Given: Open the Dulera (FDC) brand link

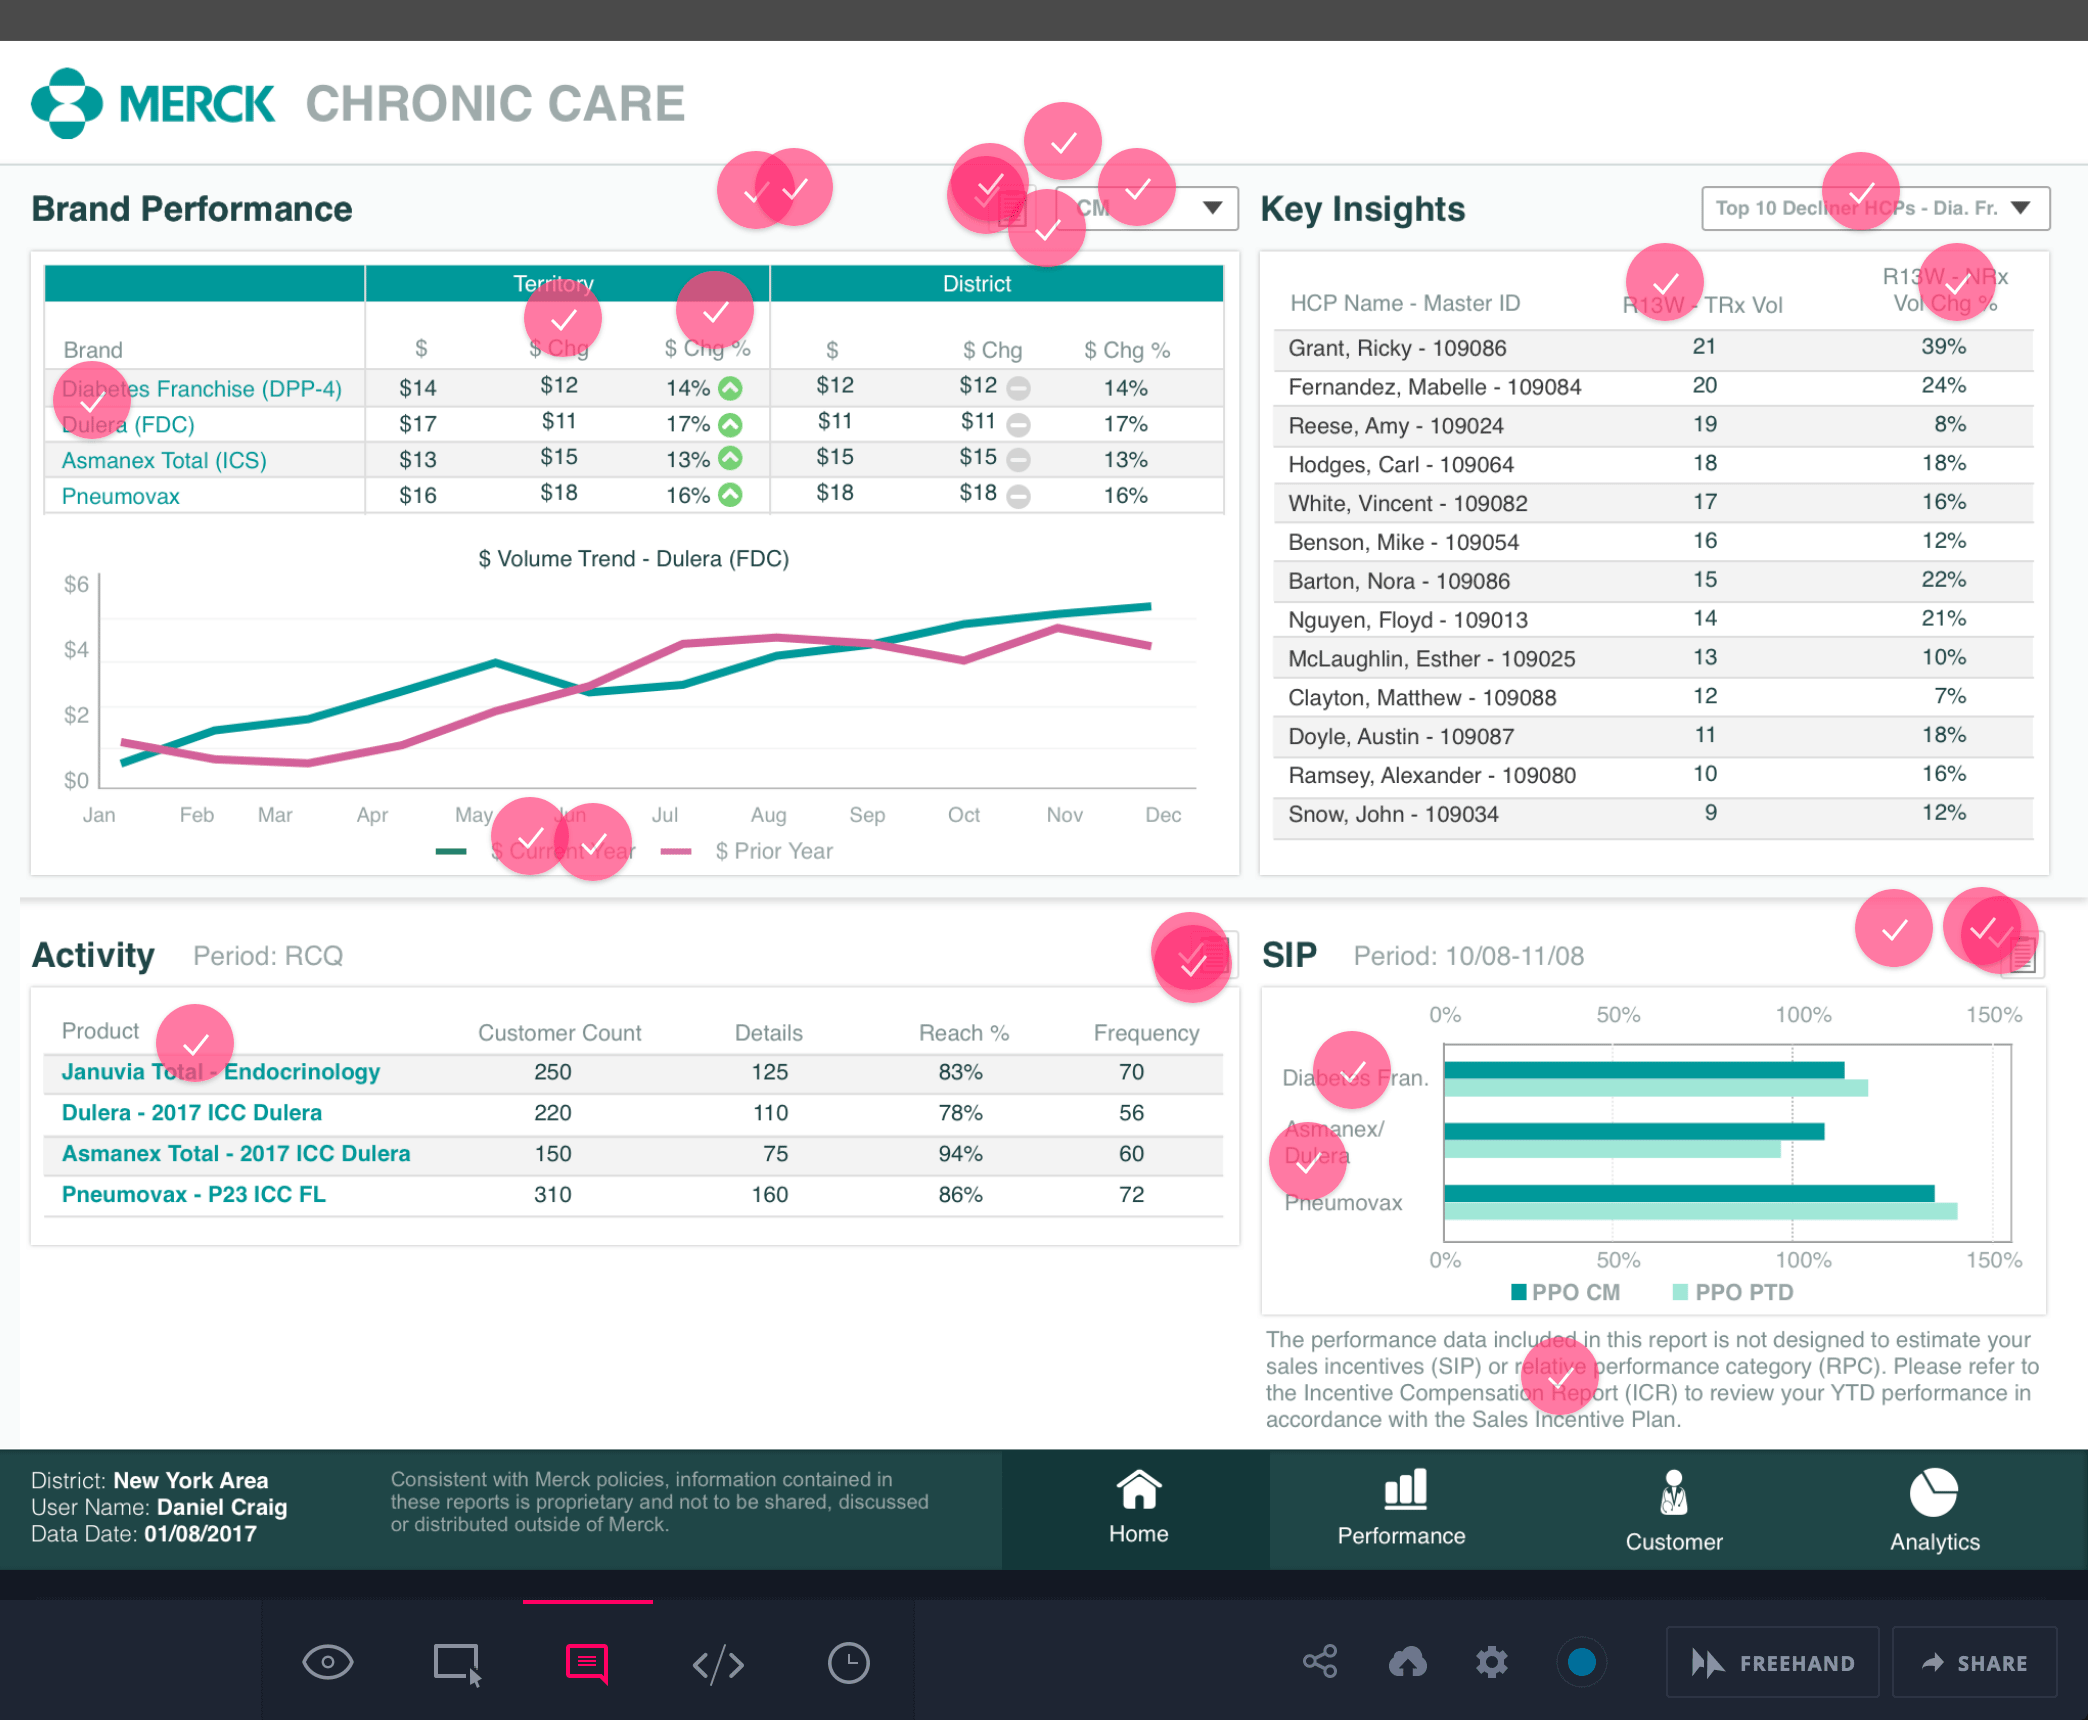Looking at the screenshot, I should (x=127, y=424).
